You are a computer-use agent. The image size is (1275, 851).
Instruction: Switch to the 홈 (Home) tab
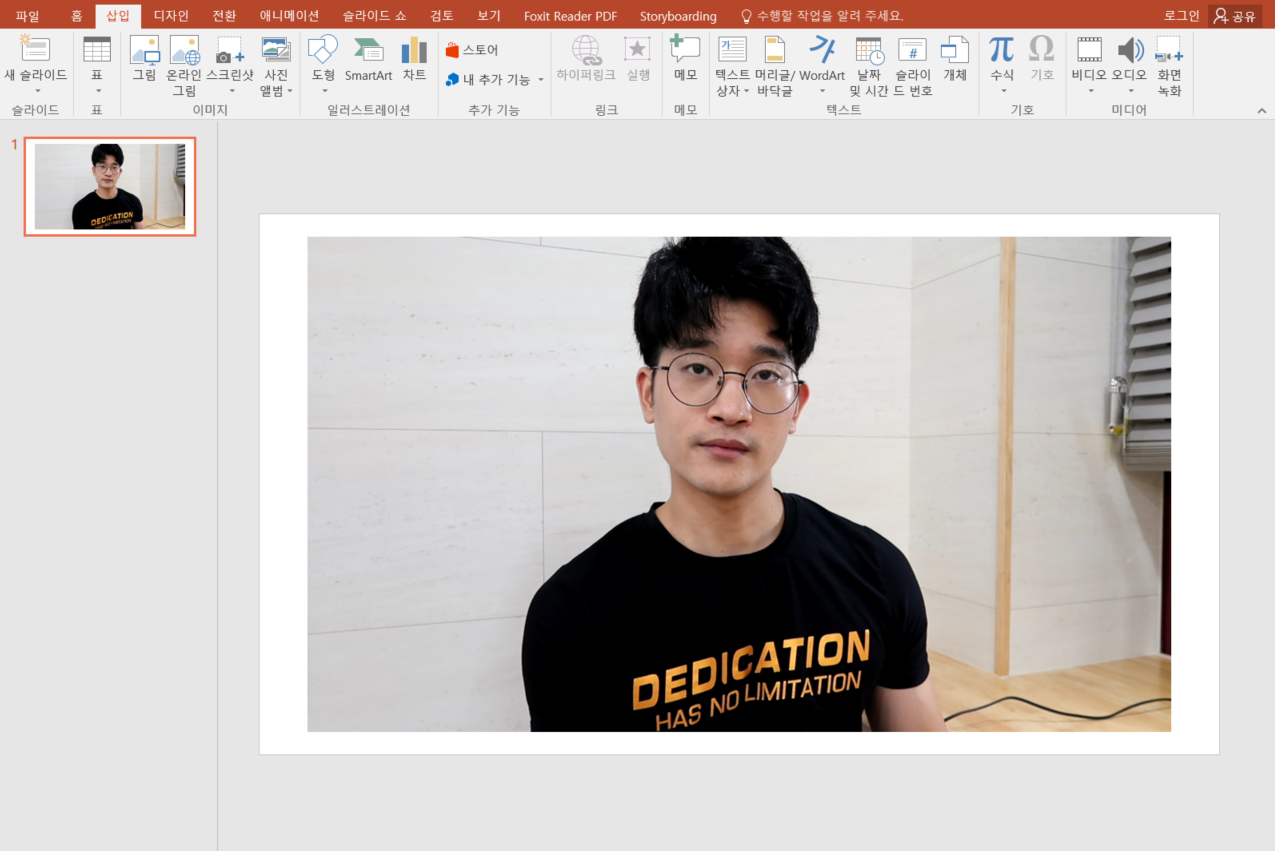76,16
